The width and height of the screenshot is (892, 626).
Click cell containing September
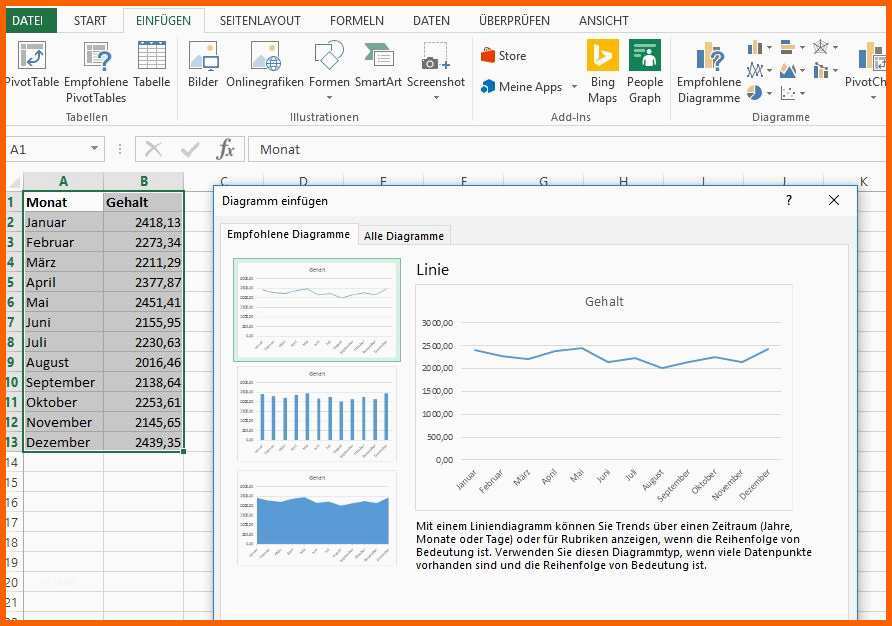pyautogui.click(x=63, y=382)
